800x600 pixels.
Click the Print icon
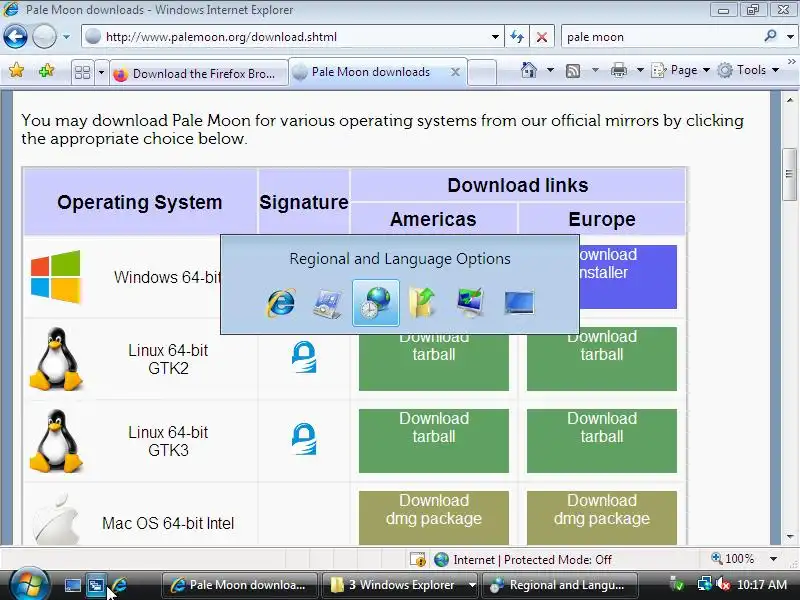[618, 70]
